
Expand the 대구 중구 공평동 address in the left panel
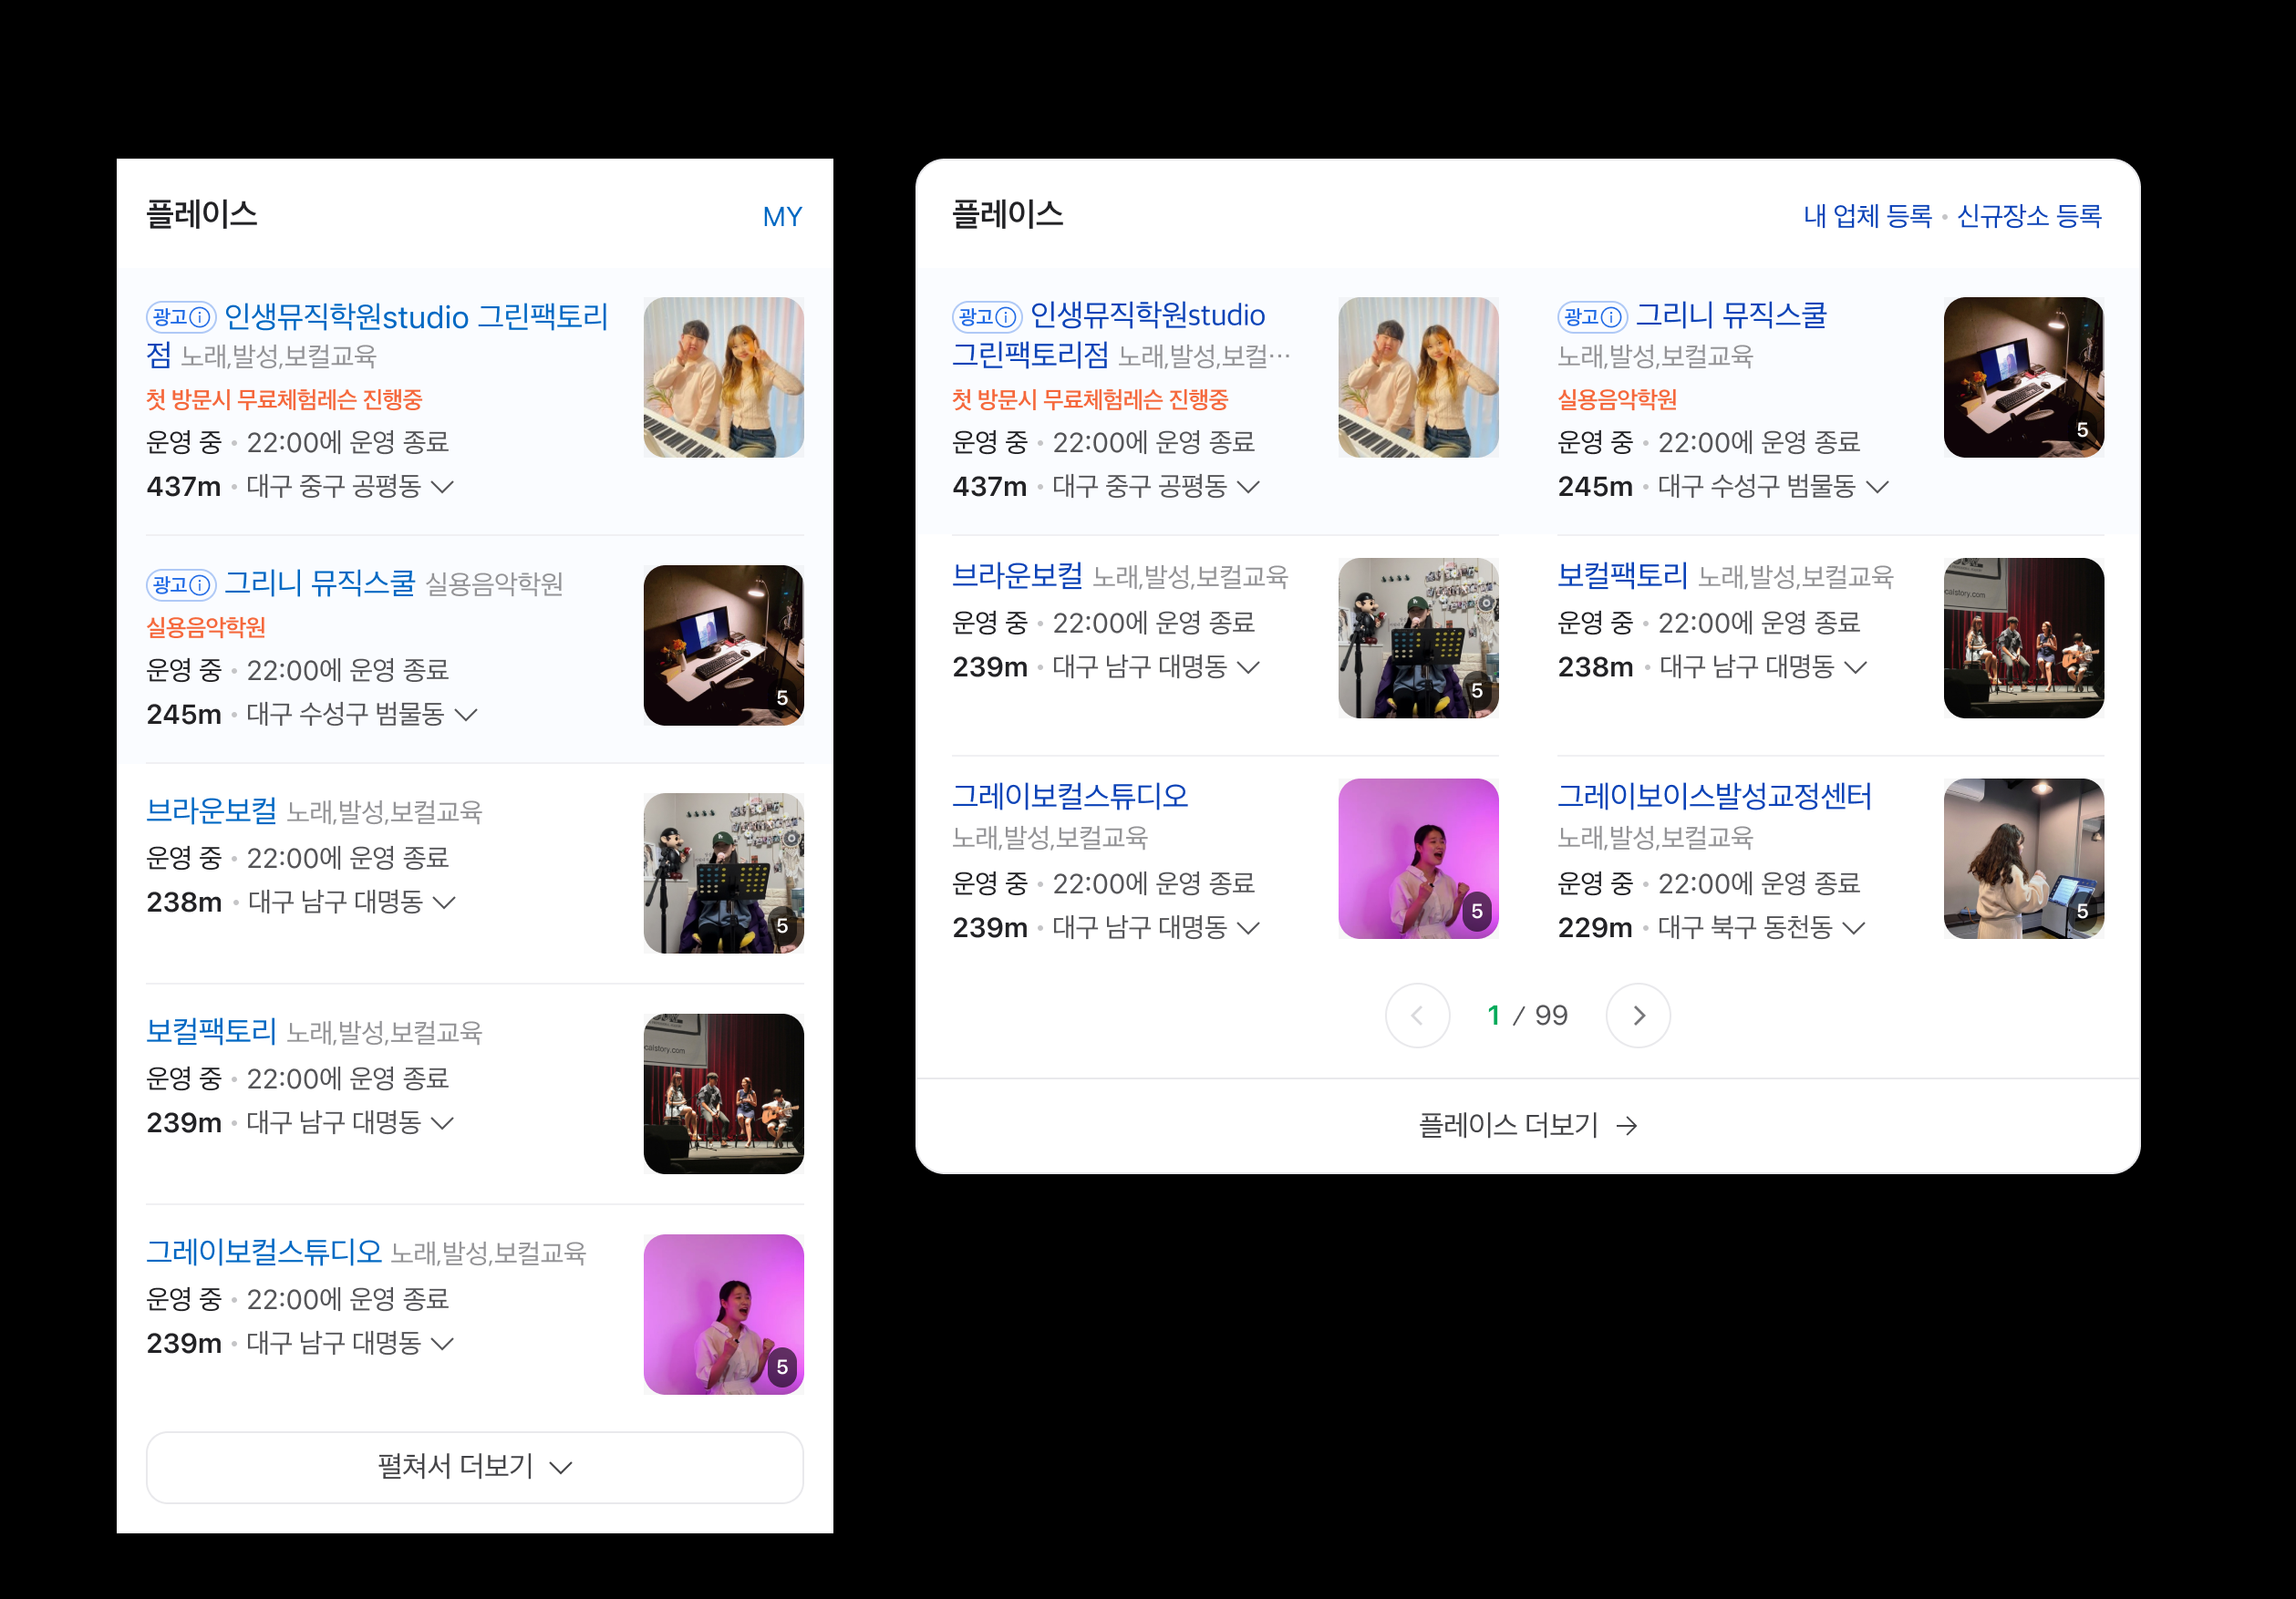click(x=442, y=487)
